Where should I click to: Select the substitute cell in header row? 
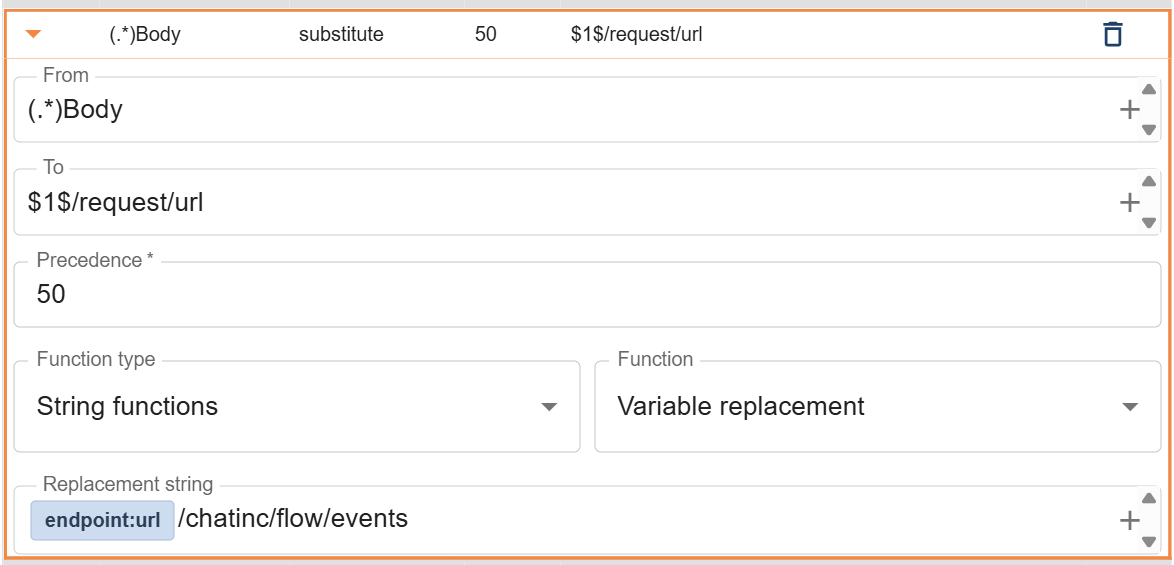341,35
